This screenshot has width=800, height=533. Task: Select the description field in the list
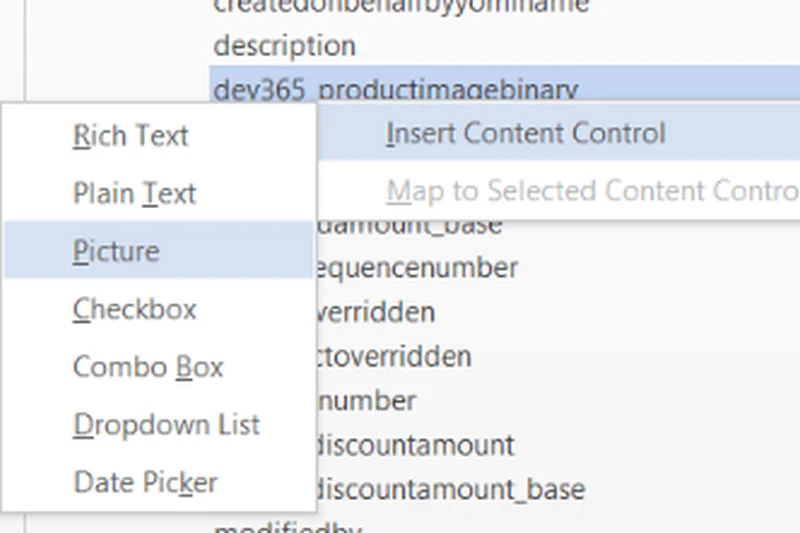point(284,46)
